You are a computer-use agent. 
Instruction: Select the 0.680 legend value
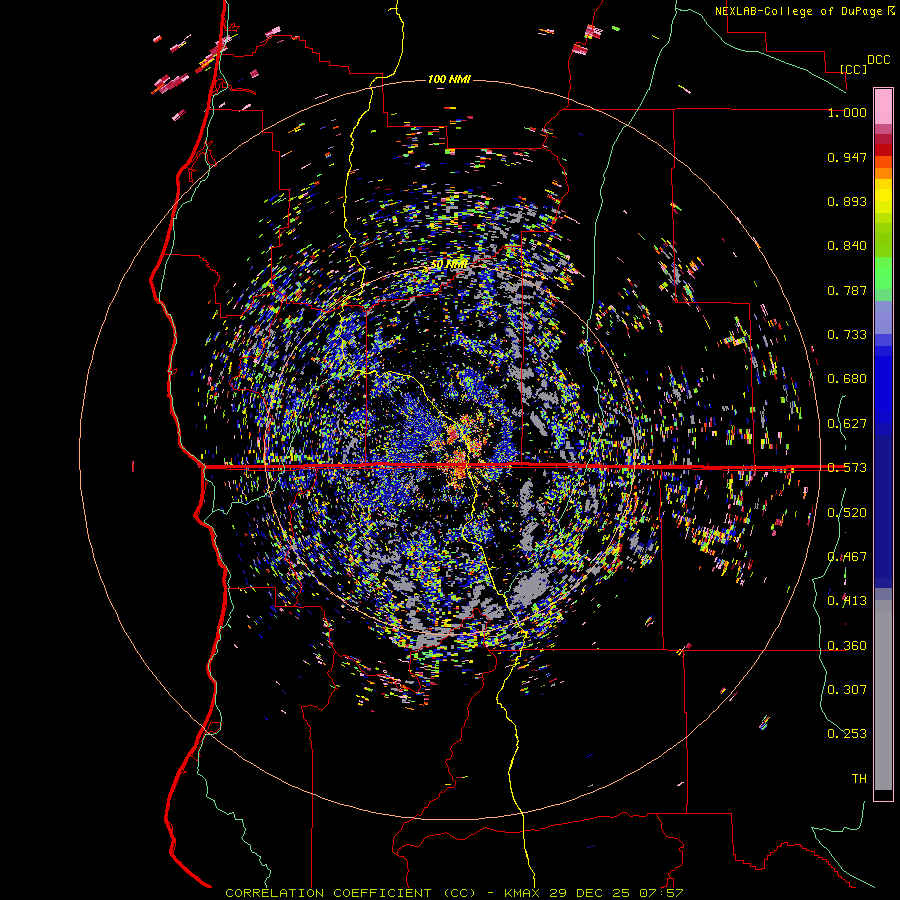(x=847, y=379)
